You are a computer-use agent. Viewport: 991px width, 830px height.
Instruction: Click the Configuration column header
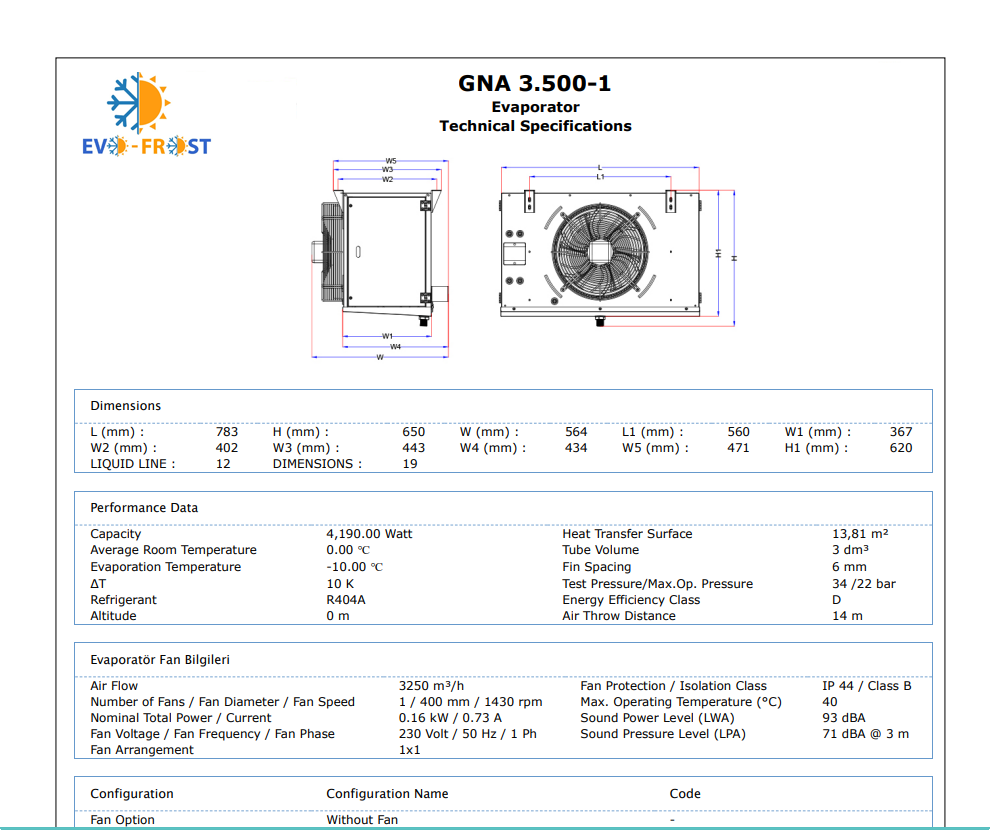131,794
